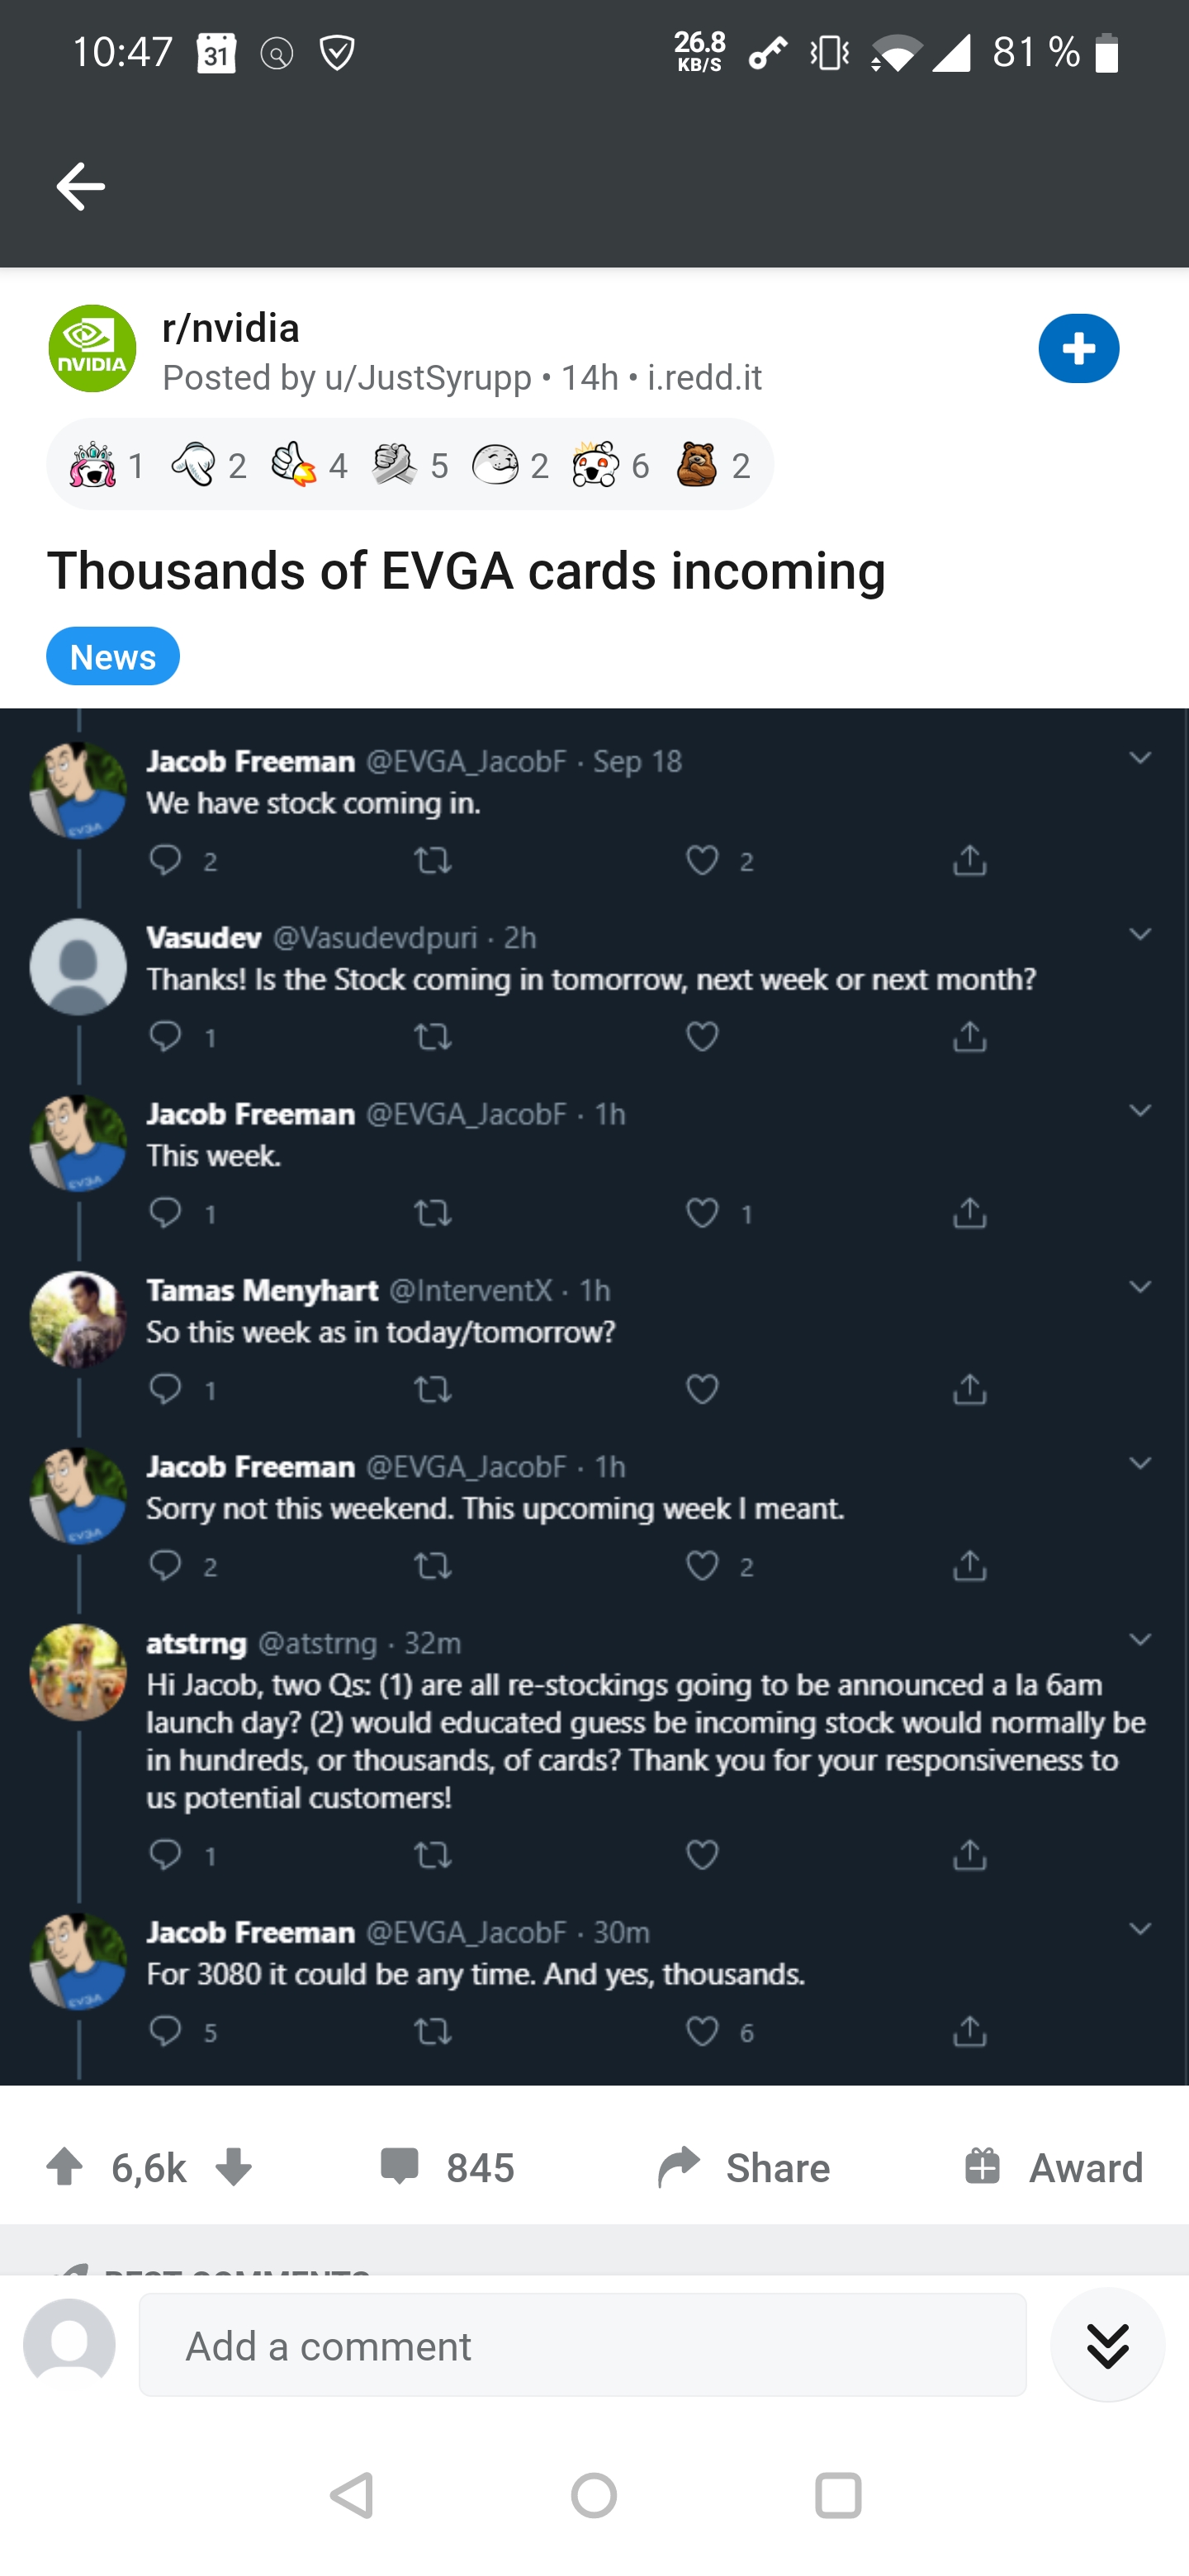Tap the News flair tag
Viewport: 1189px width, 2576px height.
113,657
